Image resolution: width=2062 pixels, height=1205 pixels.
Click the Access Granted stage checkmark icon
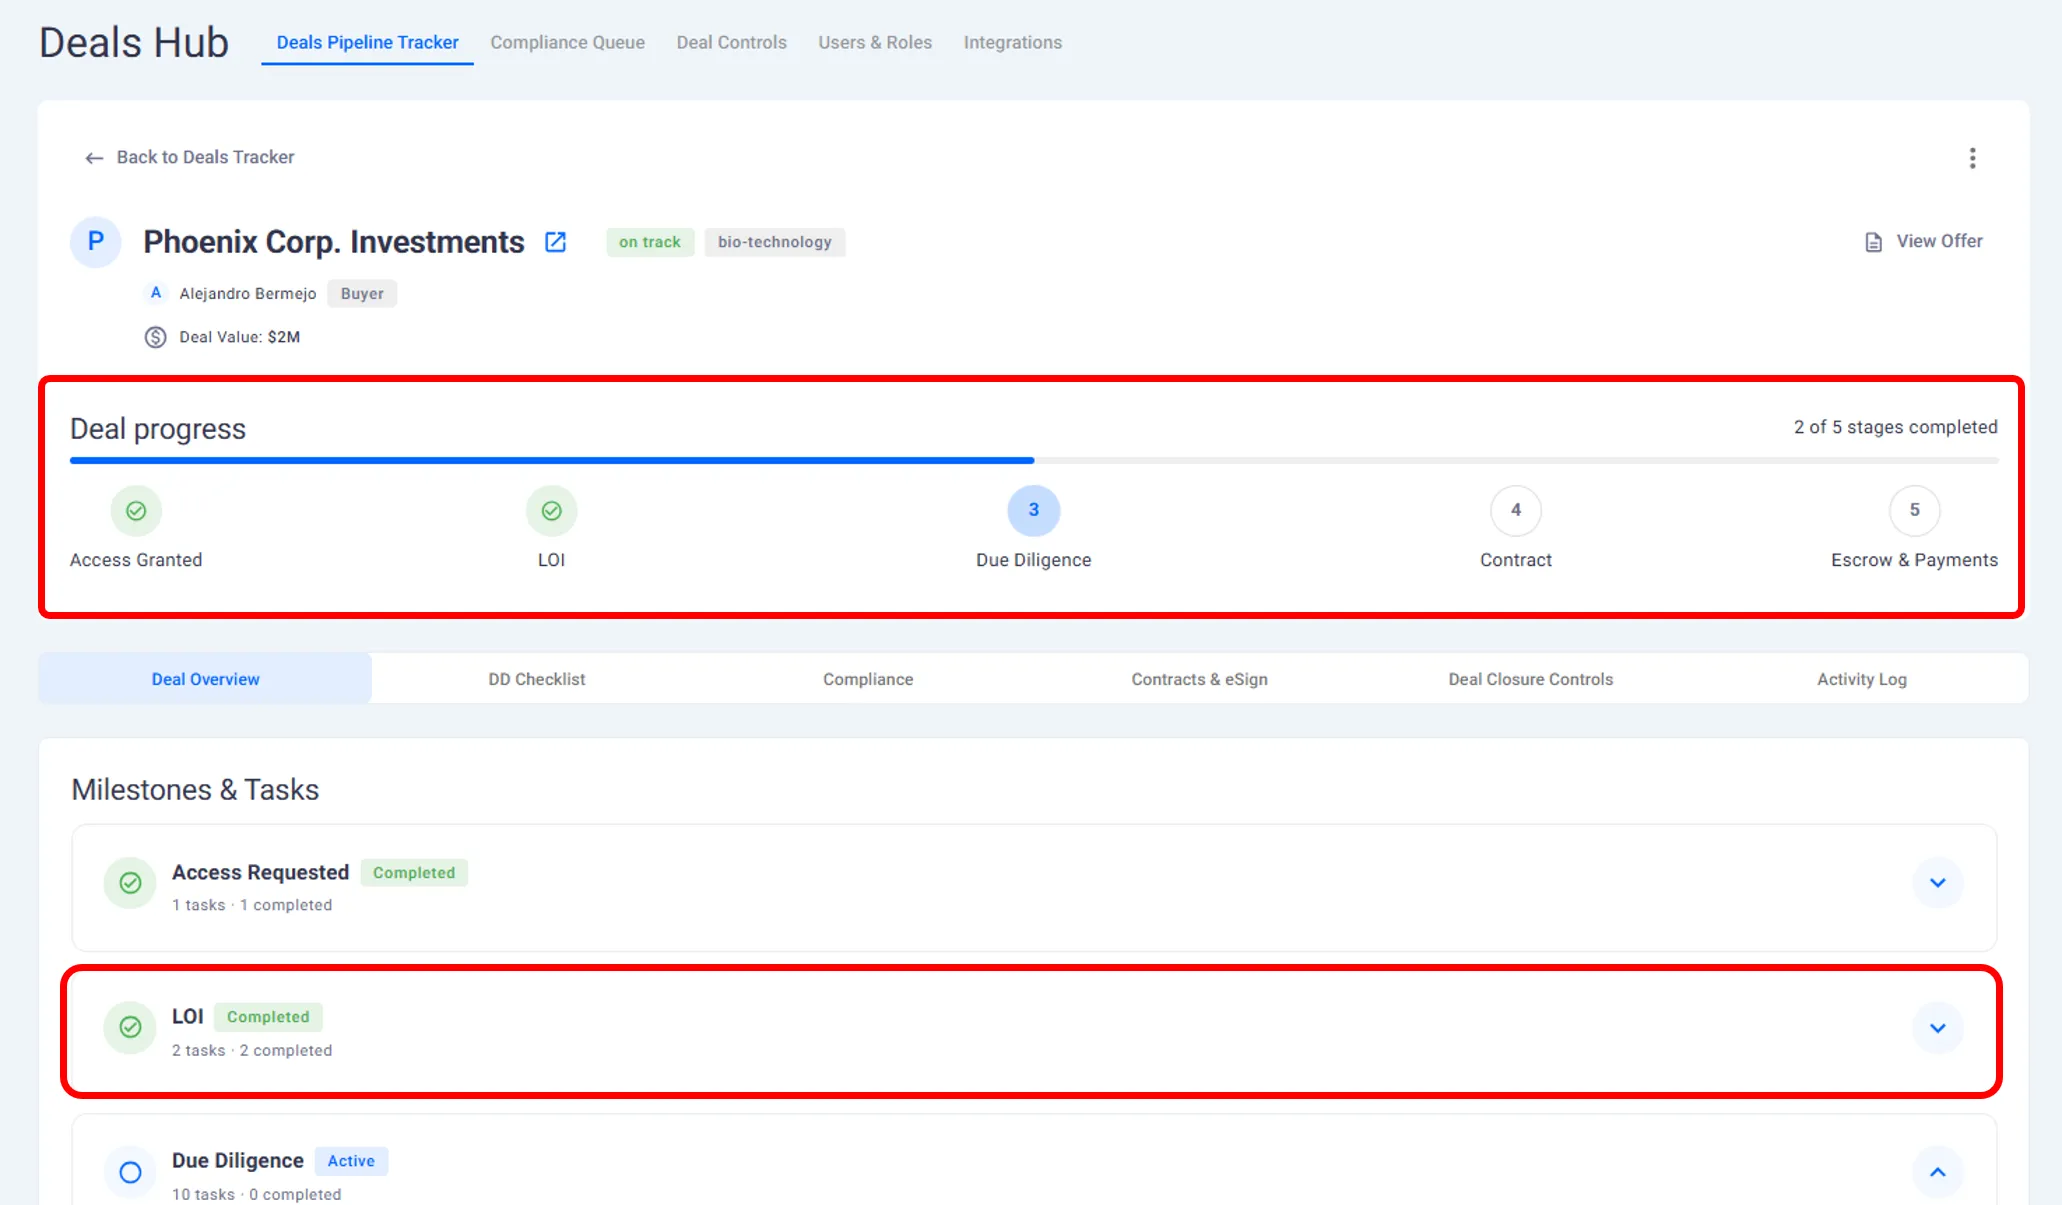136,511
